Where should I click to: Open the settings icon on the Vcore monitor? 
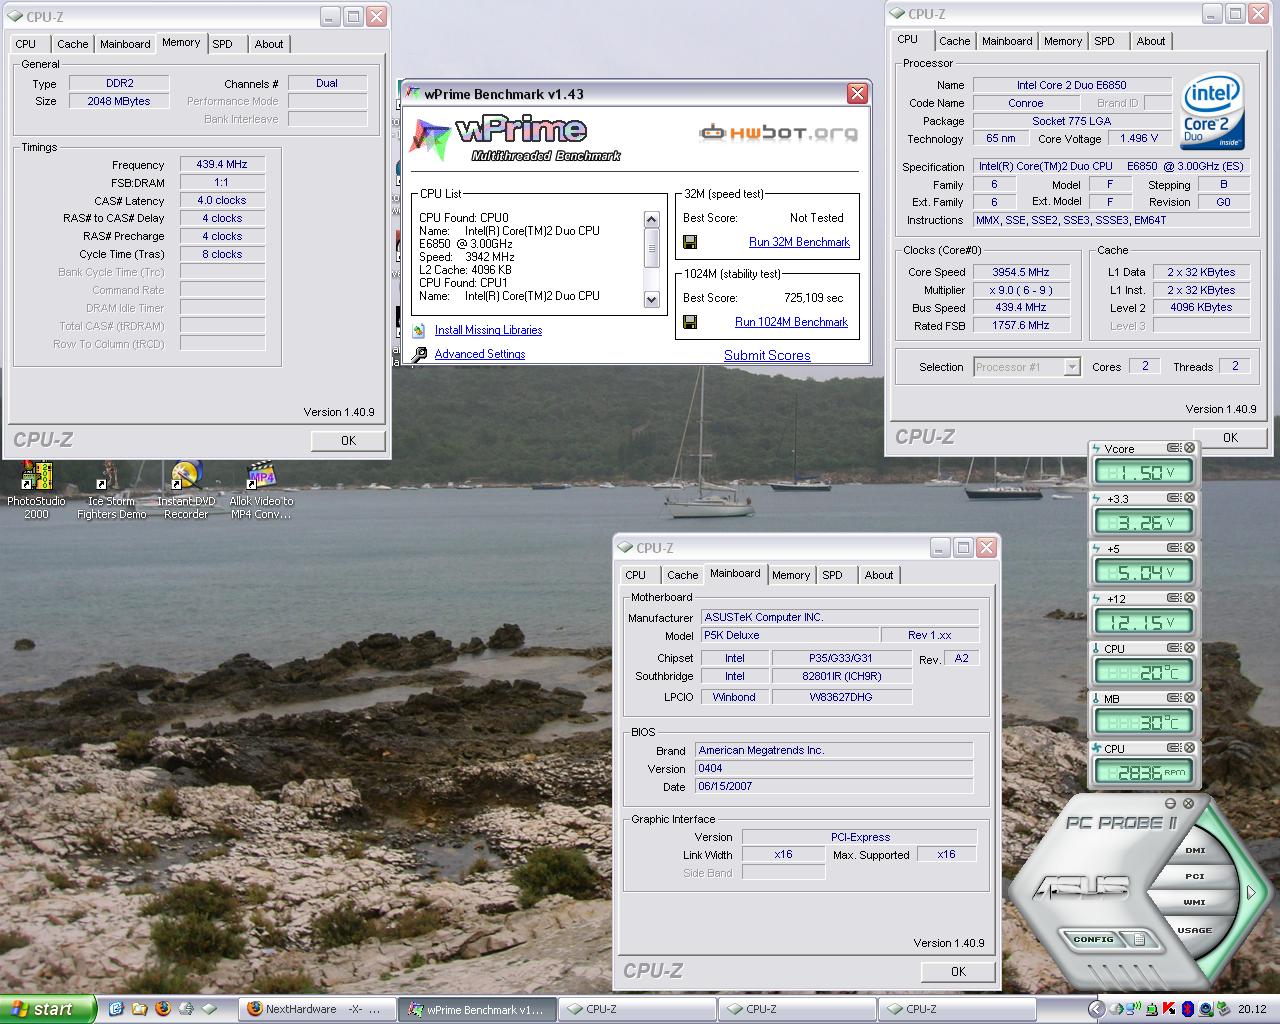click(x=1174, y=449)
